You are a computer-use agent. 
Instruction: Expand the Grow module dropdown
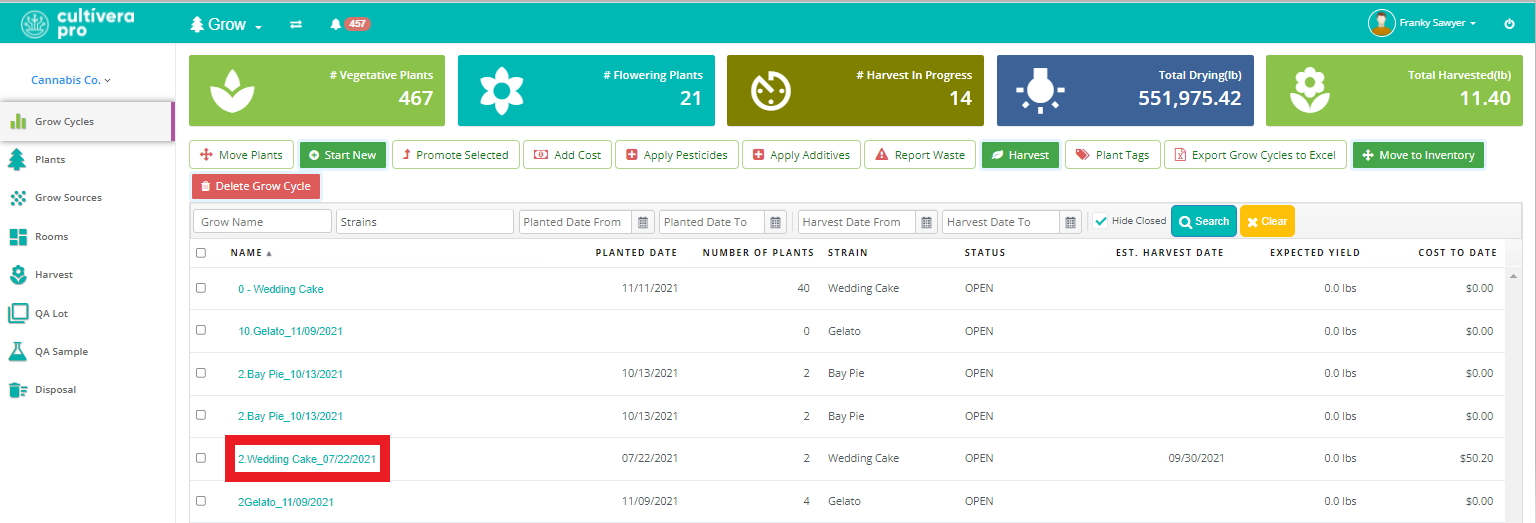click(x=226, y=24)
